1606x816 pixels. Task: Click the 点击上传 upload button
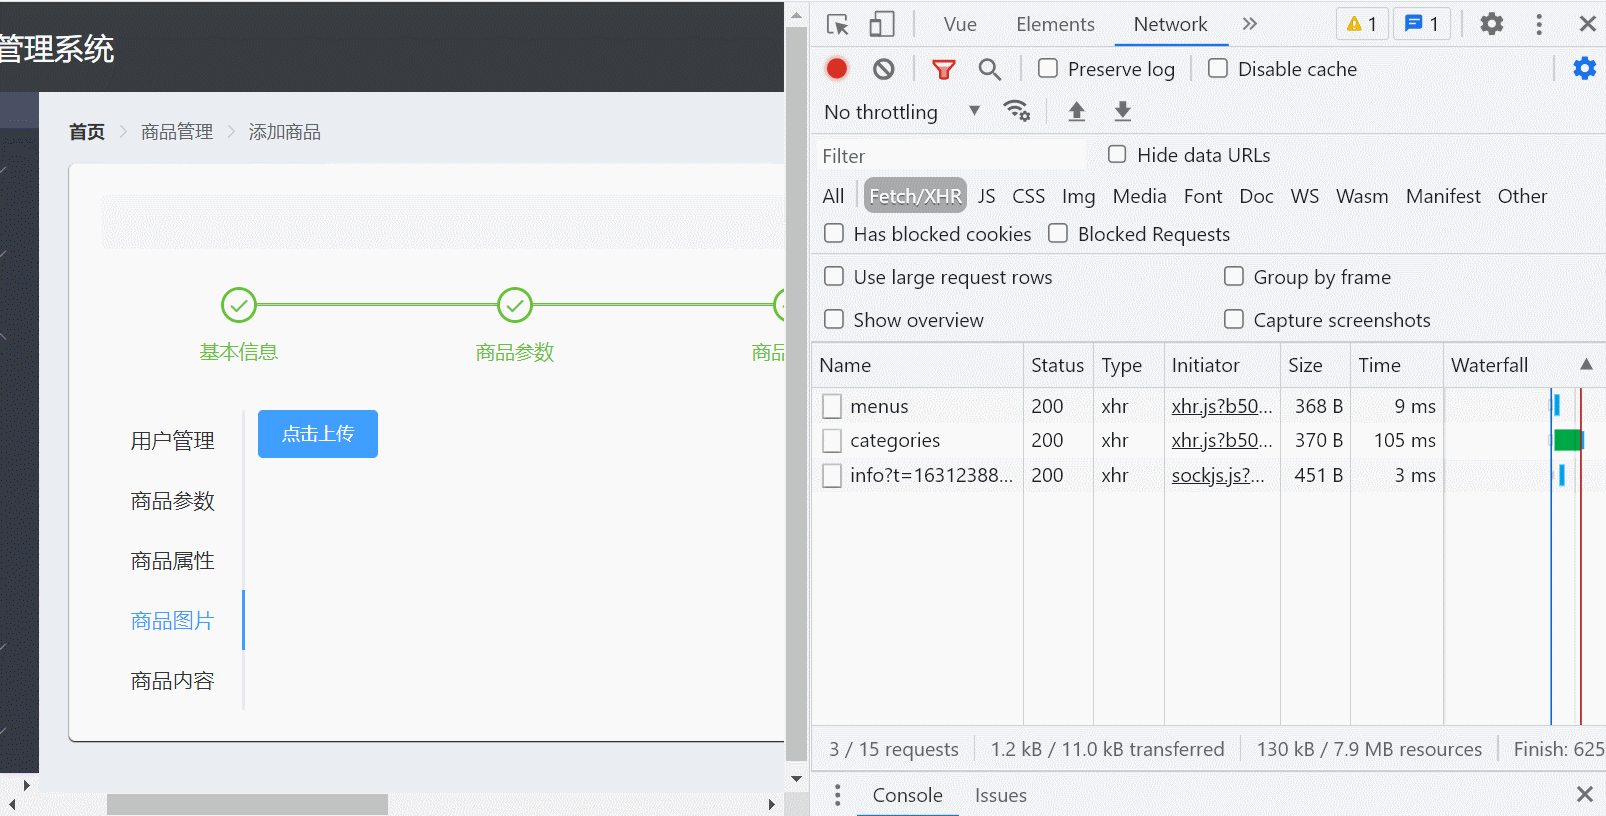pyautogui.click(x=318, y=434)
